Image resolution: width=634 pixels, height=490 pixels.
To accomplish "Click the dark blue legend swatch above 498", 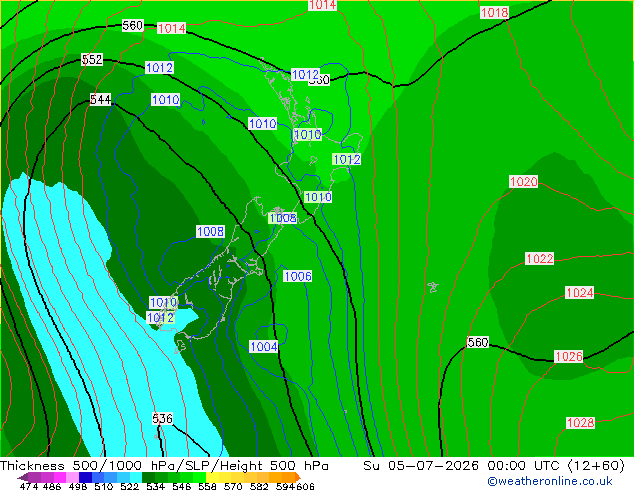I will tap(85, 477).
